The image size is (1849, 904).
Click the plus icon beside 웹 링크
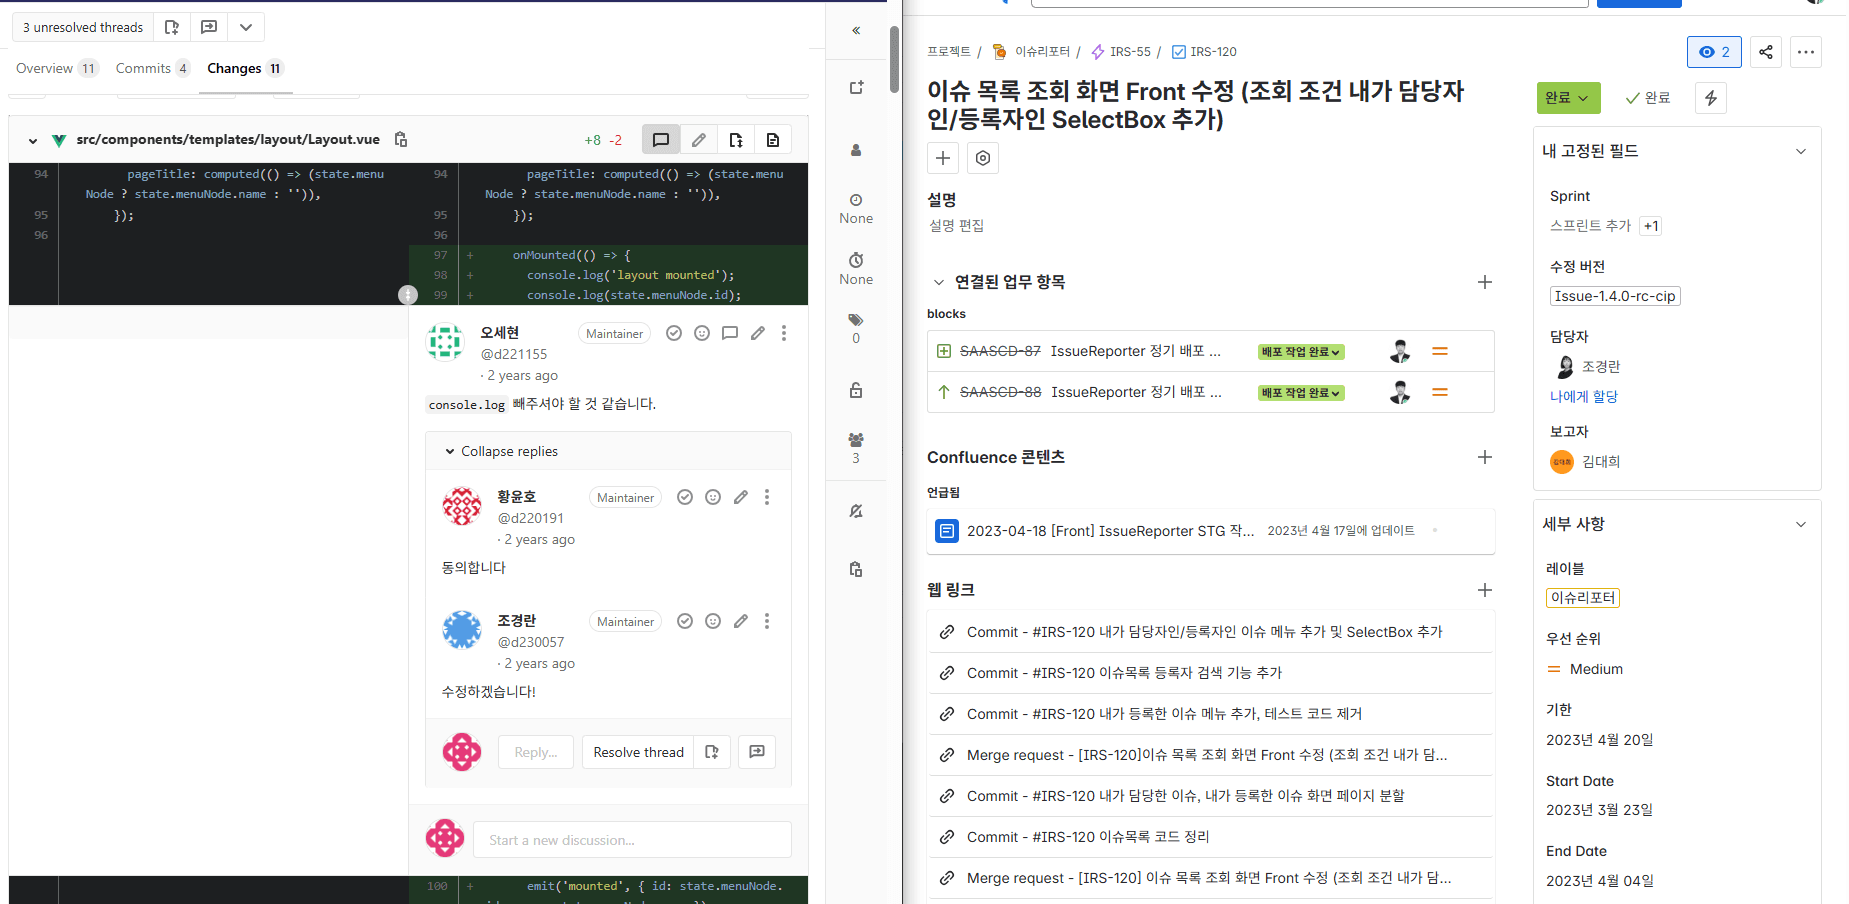point(1485,590)
